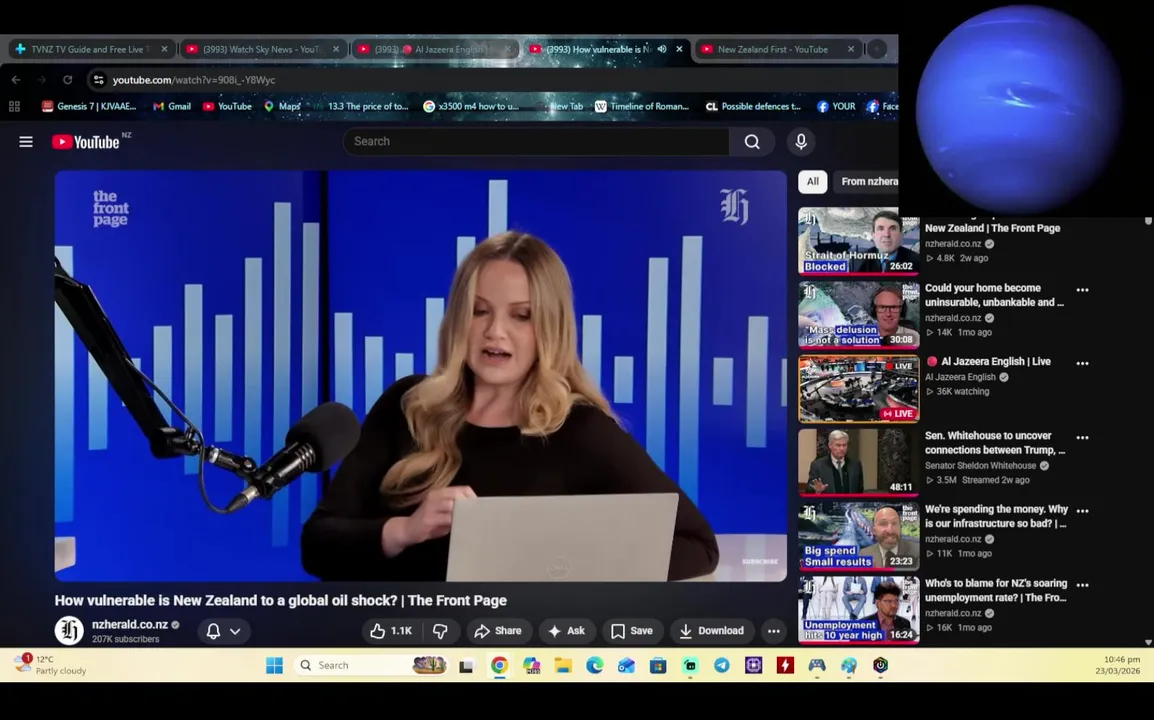Screen dimensions: 1154x720
Task: Open 'Timeline of Roman' bookmark
Action: pos(642,106)
